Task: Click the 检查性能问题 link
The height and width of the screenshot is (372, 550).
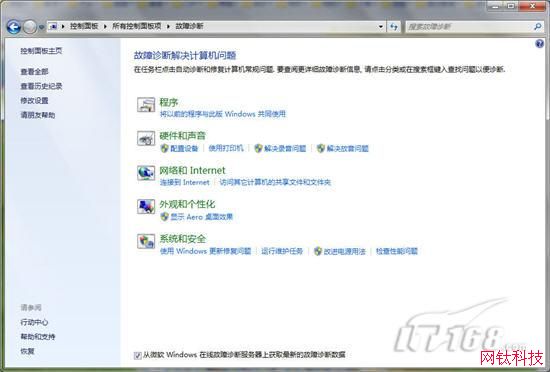Action: 397,251
